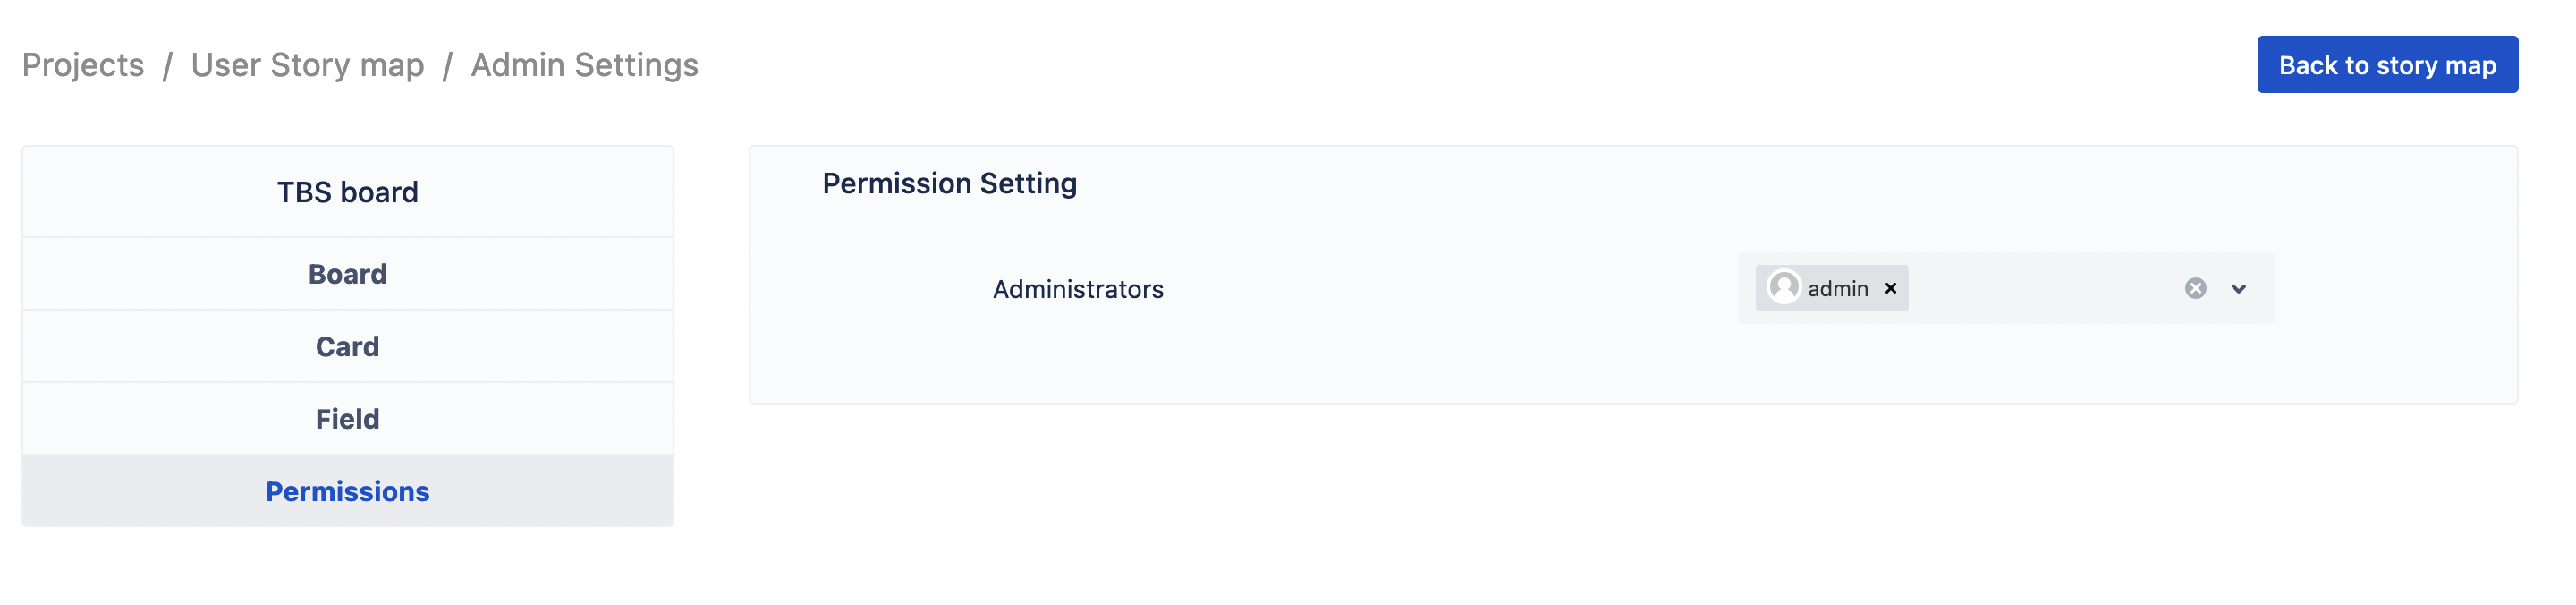Switch to the Field settings tab
Screen dimensions: 2576x605
click(x=347, y=419)
